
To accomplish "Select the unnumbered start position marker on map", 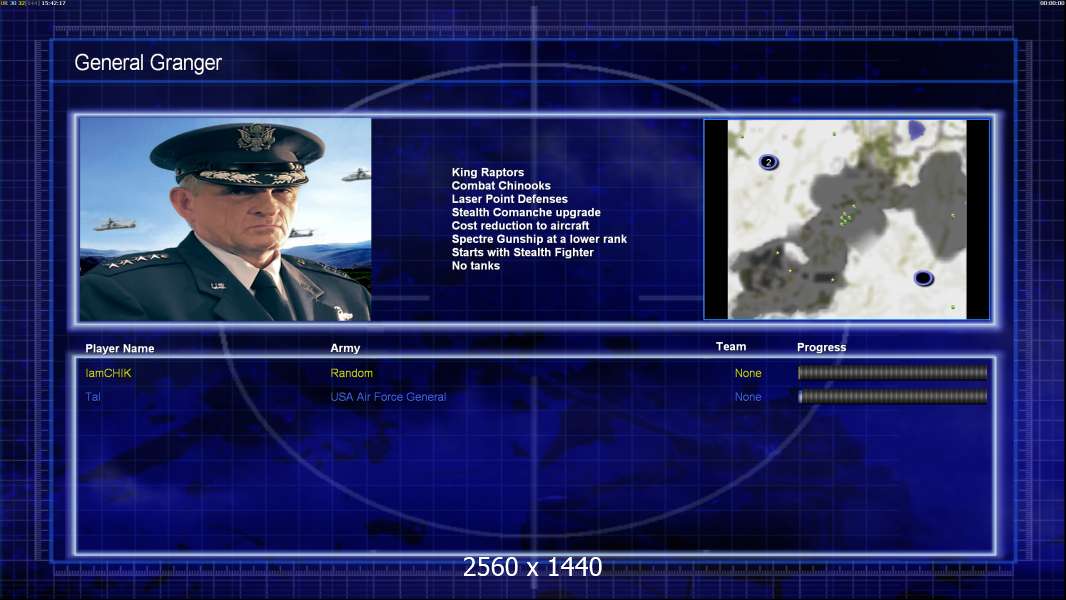I will (x=923, y=277).
